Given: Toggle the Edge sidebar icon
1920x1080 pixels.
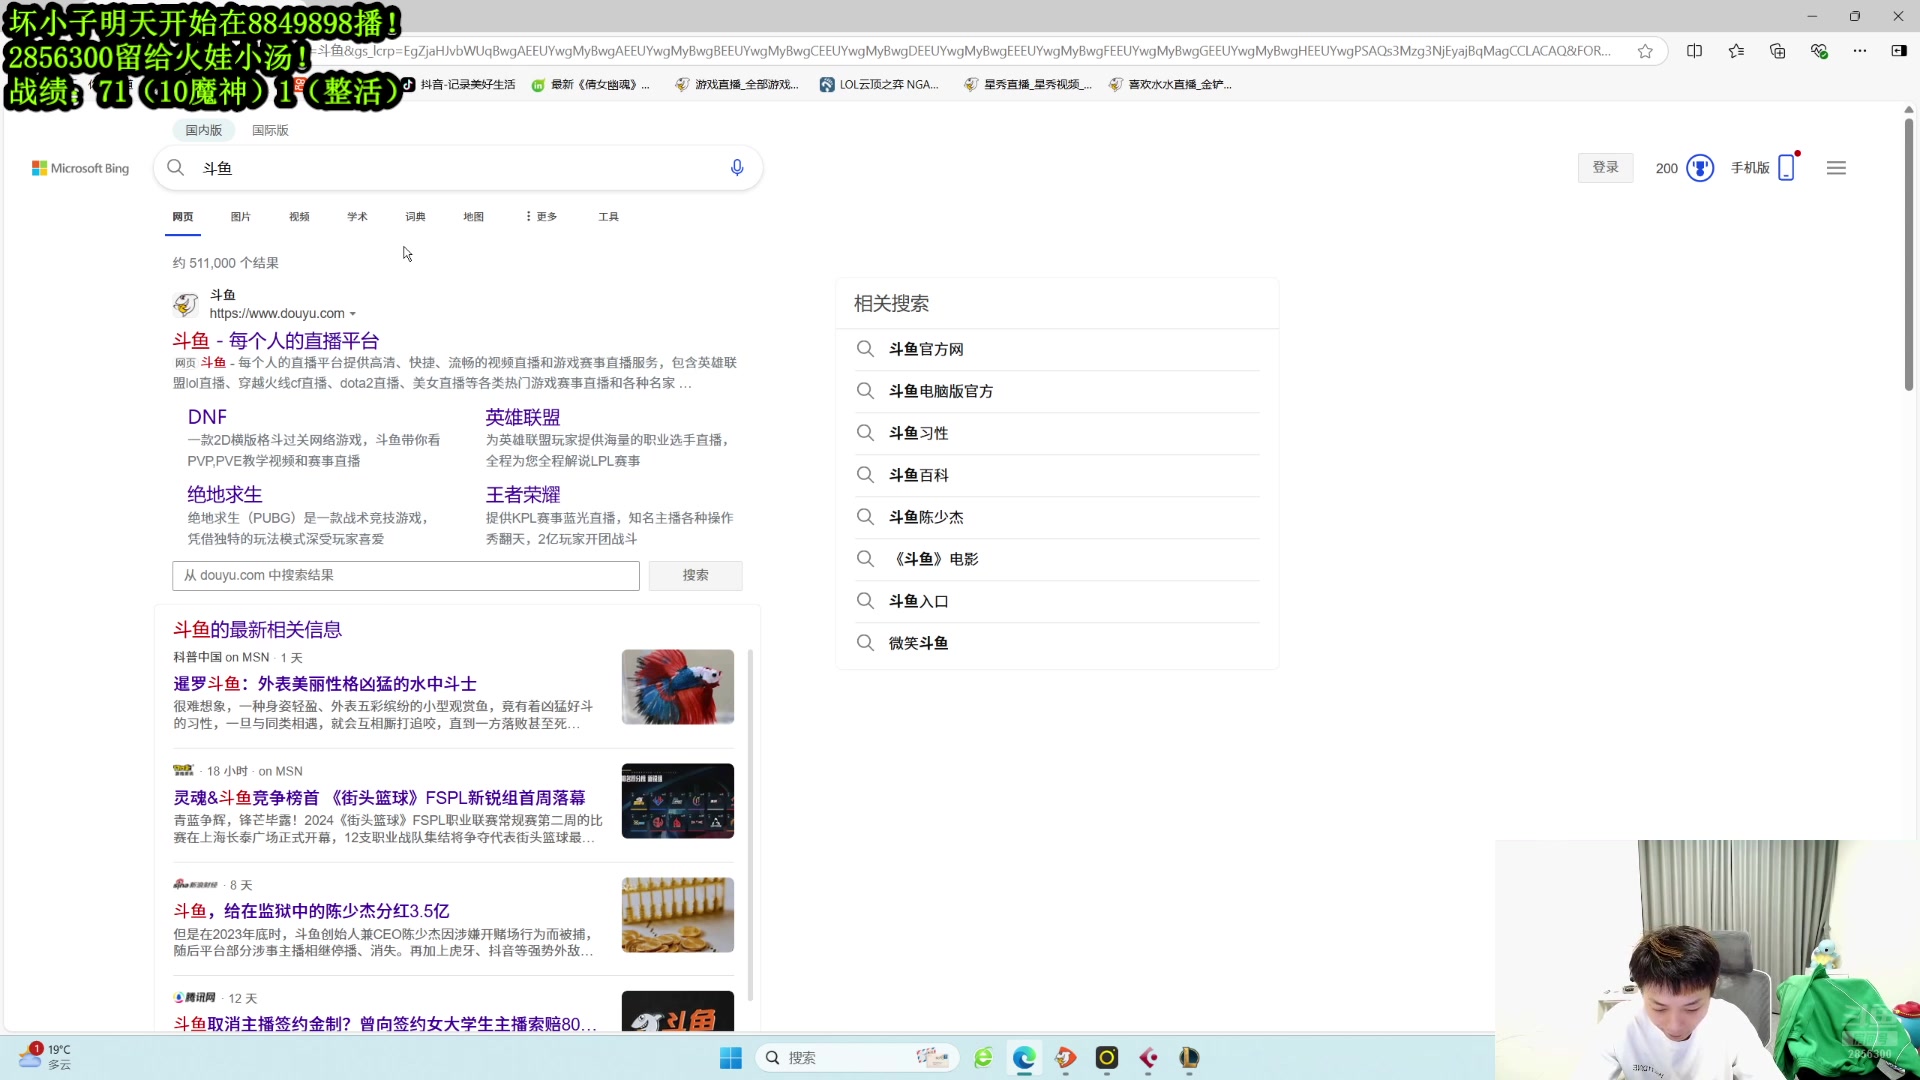Looking at the screenshot, I should point(1899,51).
